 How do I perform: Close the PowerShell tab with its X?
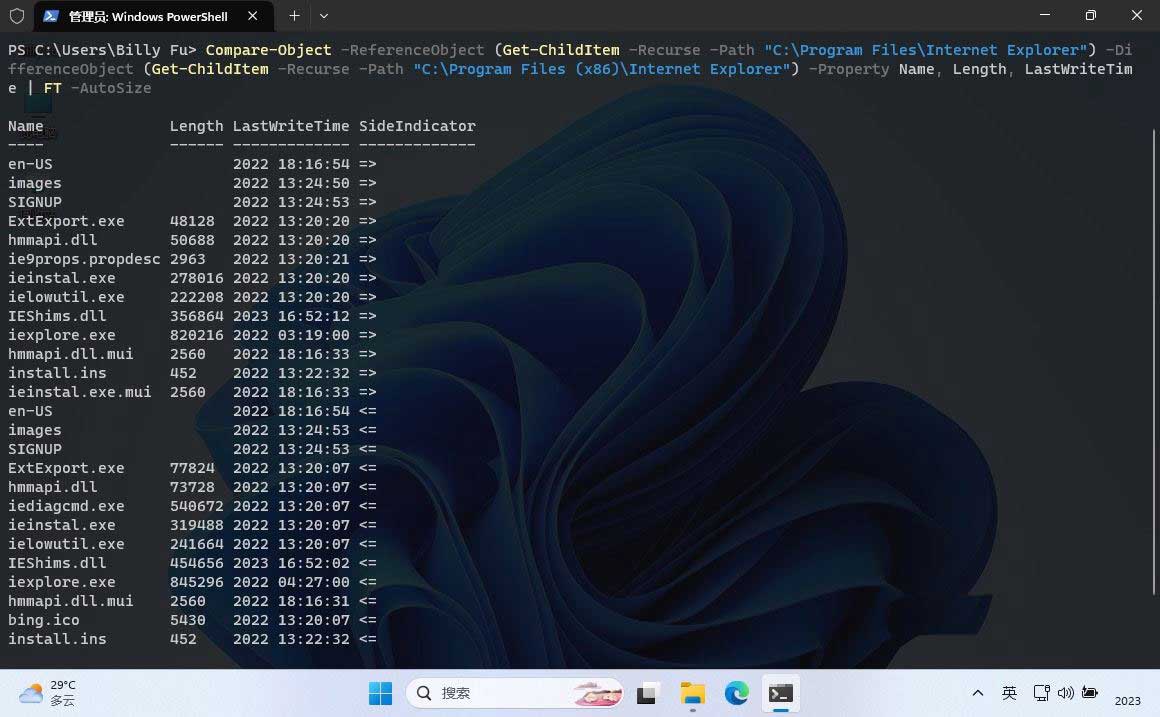pos(253,16)
